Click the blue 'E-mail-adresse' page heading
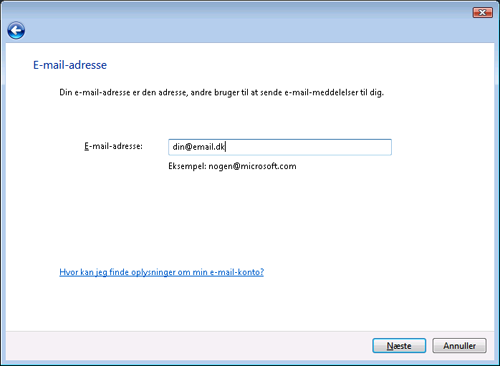500x366 pixels. [70, 65]
